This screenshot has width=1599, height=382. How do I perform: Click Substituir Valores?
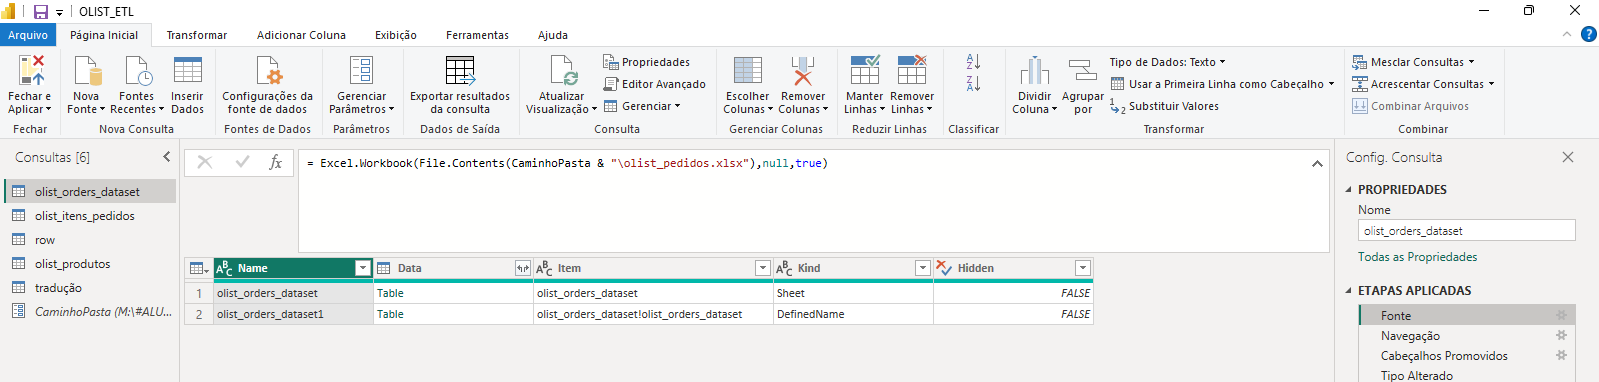click(1165, 106)
